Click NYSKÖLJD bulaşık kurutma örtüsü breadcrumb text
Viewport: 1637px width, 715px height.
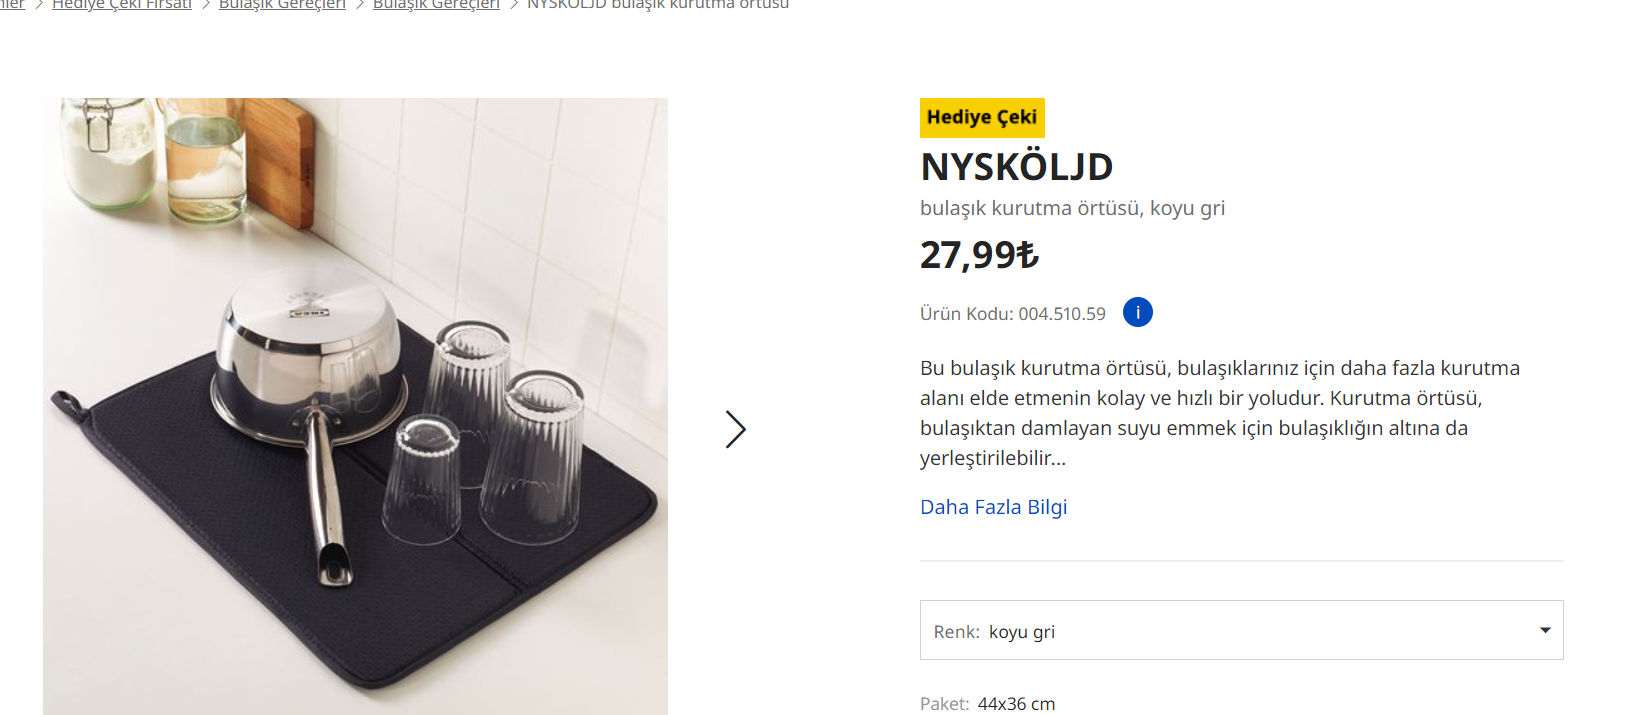click(658, 5)
